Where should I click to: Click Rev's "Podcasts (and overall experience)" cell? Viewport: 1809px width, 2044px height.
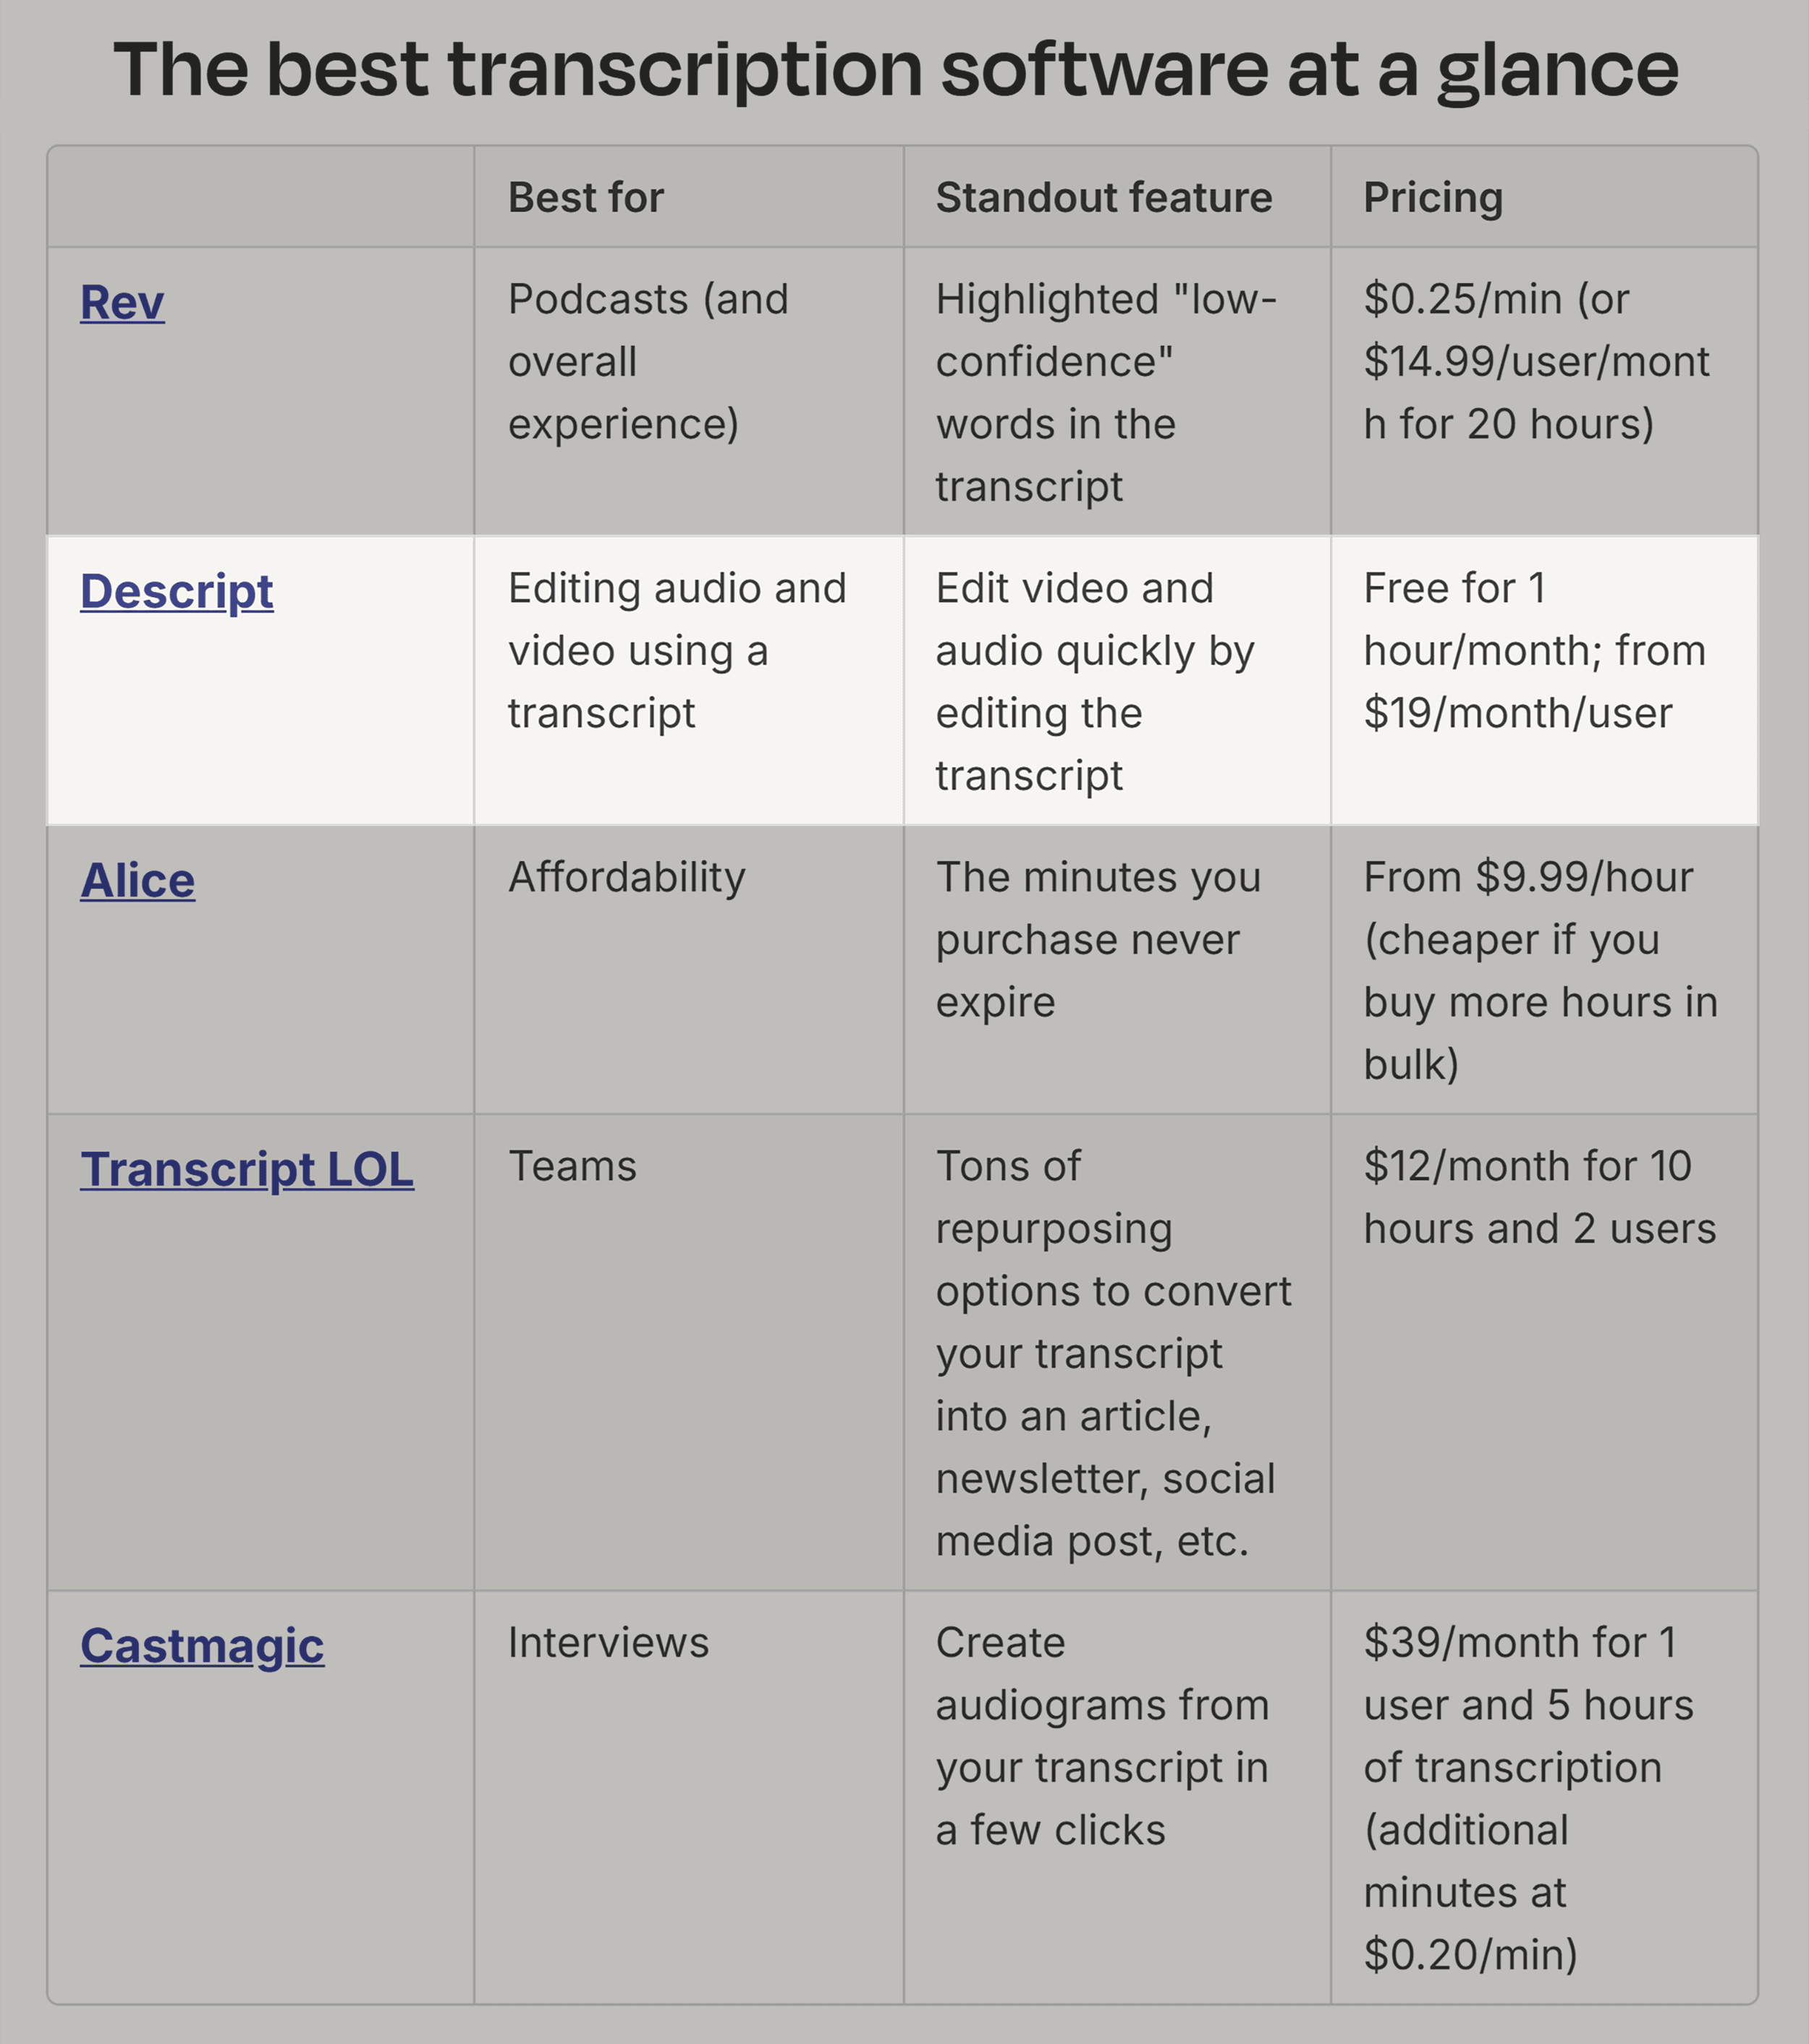click(x=648, y=361)
